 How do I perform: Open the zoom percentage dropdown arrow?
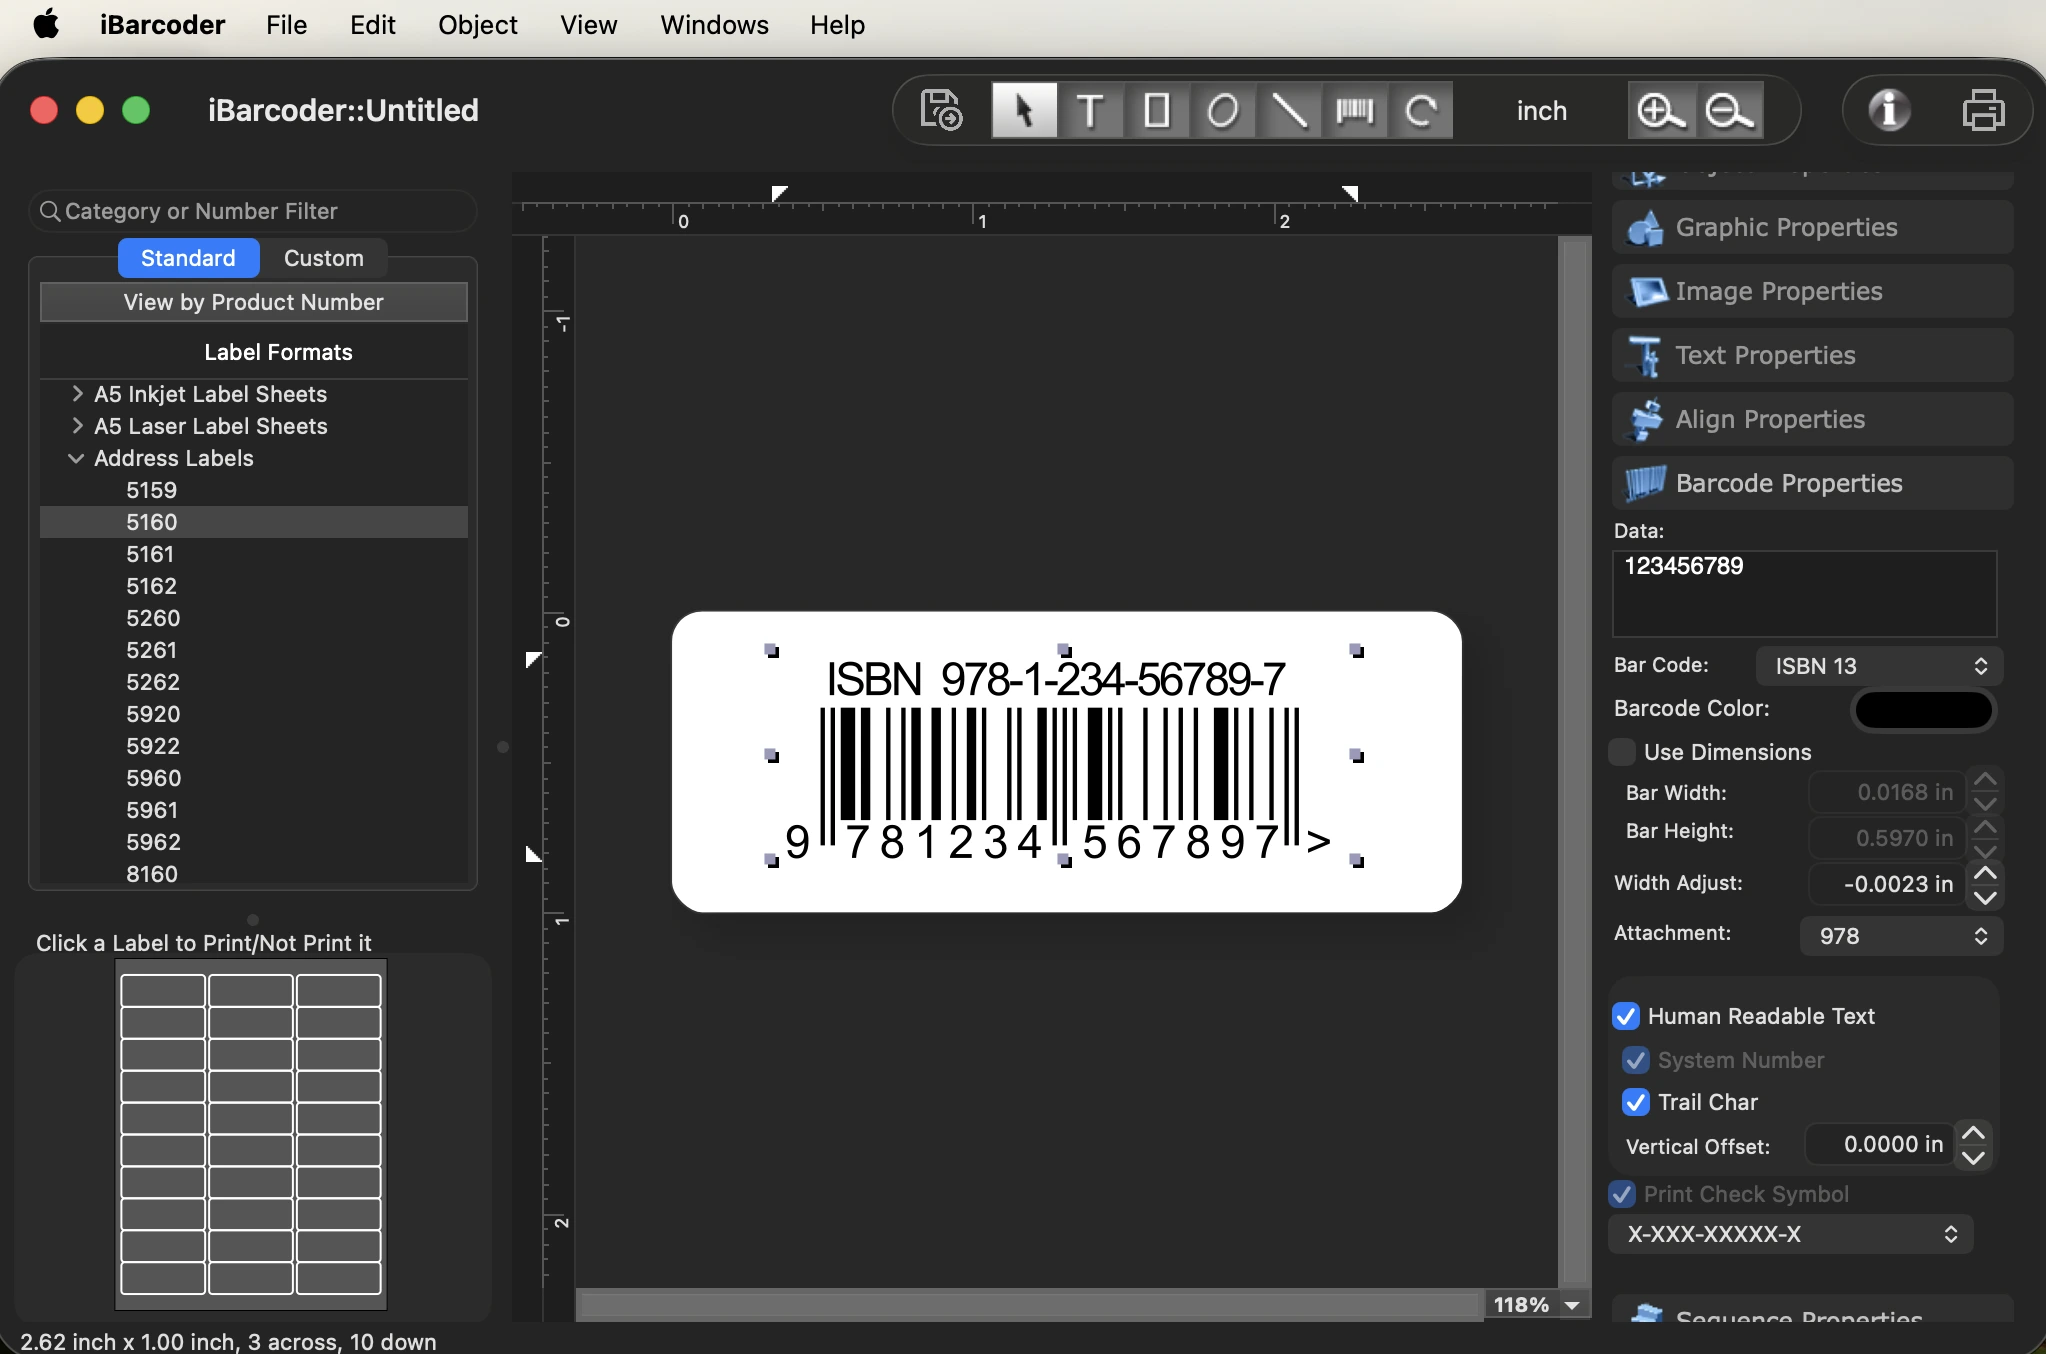(x=1572, y=1305)
